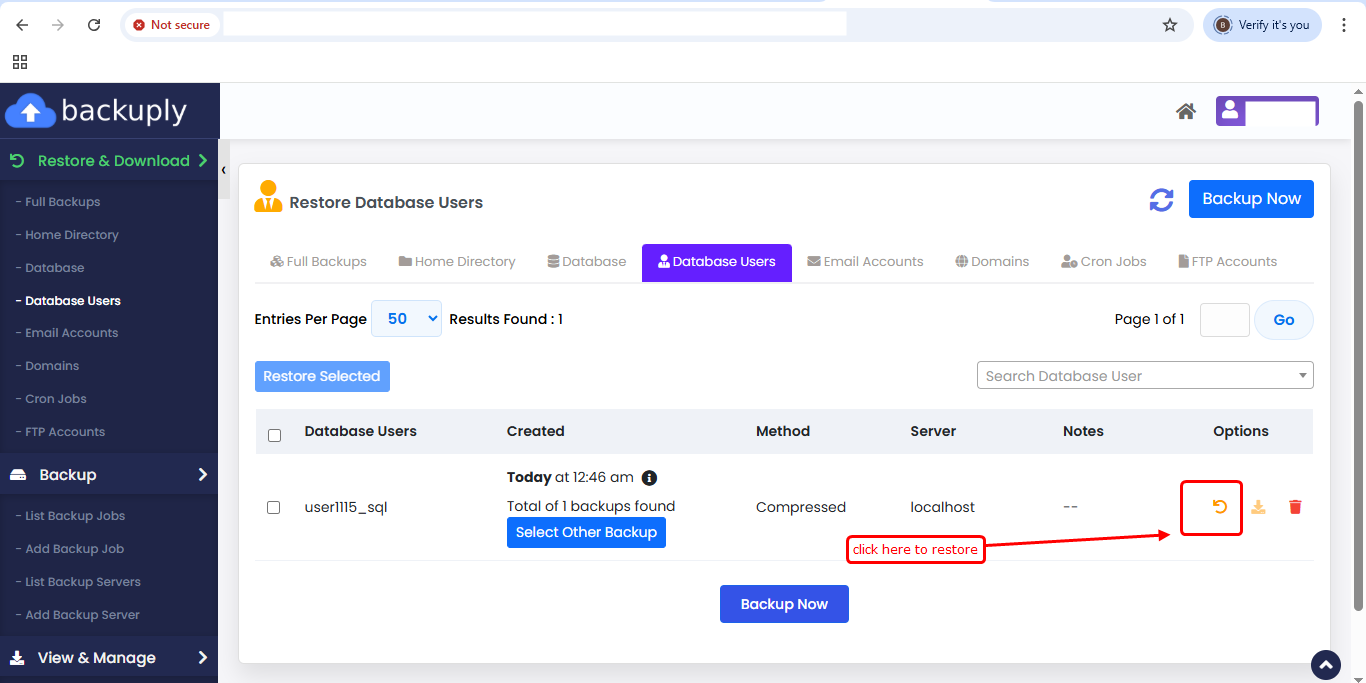Open the Entries Per Page dropdown
This screenshot has width=1366, height=683.
(406, 319)
